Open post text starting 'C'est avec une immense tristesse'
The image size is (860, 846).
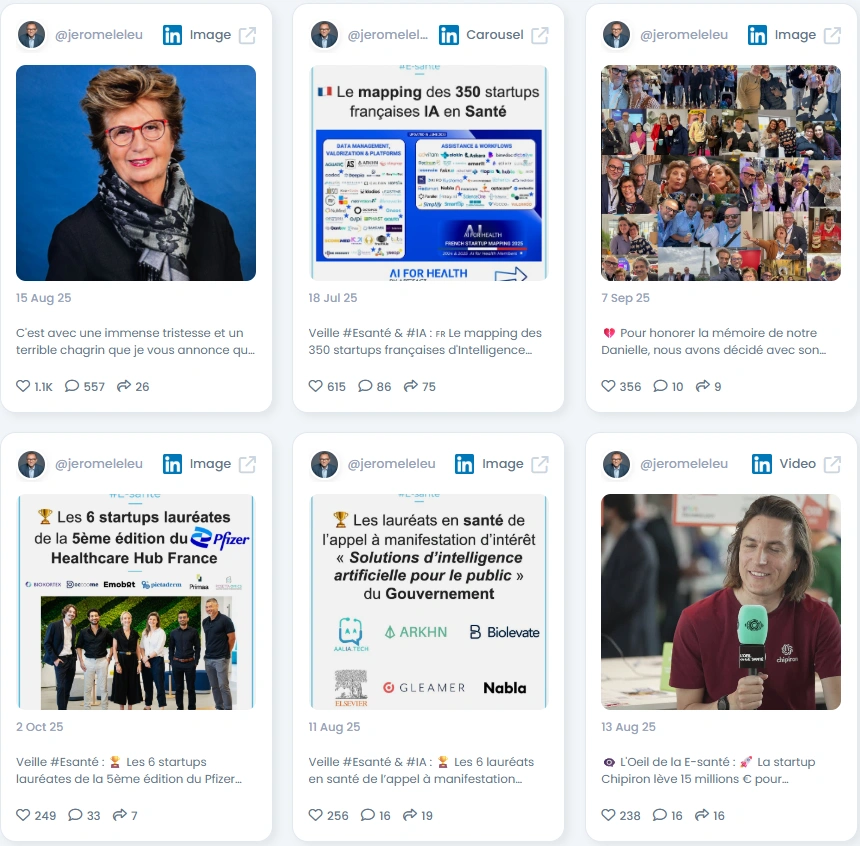coord(135,341)
